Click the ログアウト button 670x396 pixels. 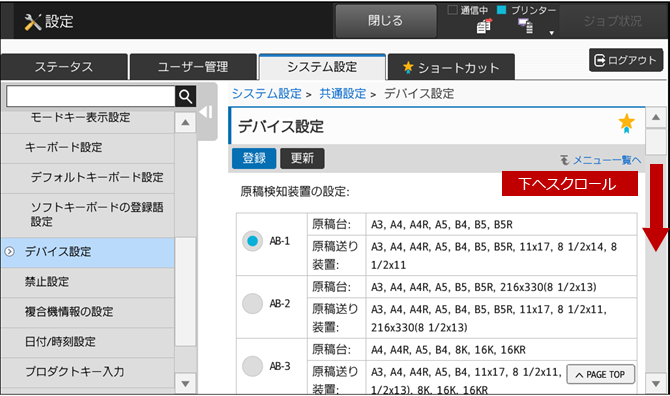tap(626, 60)
